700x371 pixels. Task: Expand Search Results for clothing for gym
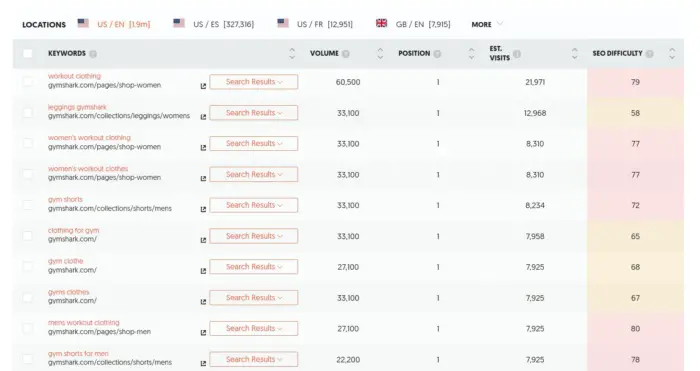tap(254, 236)
